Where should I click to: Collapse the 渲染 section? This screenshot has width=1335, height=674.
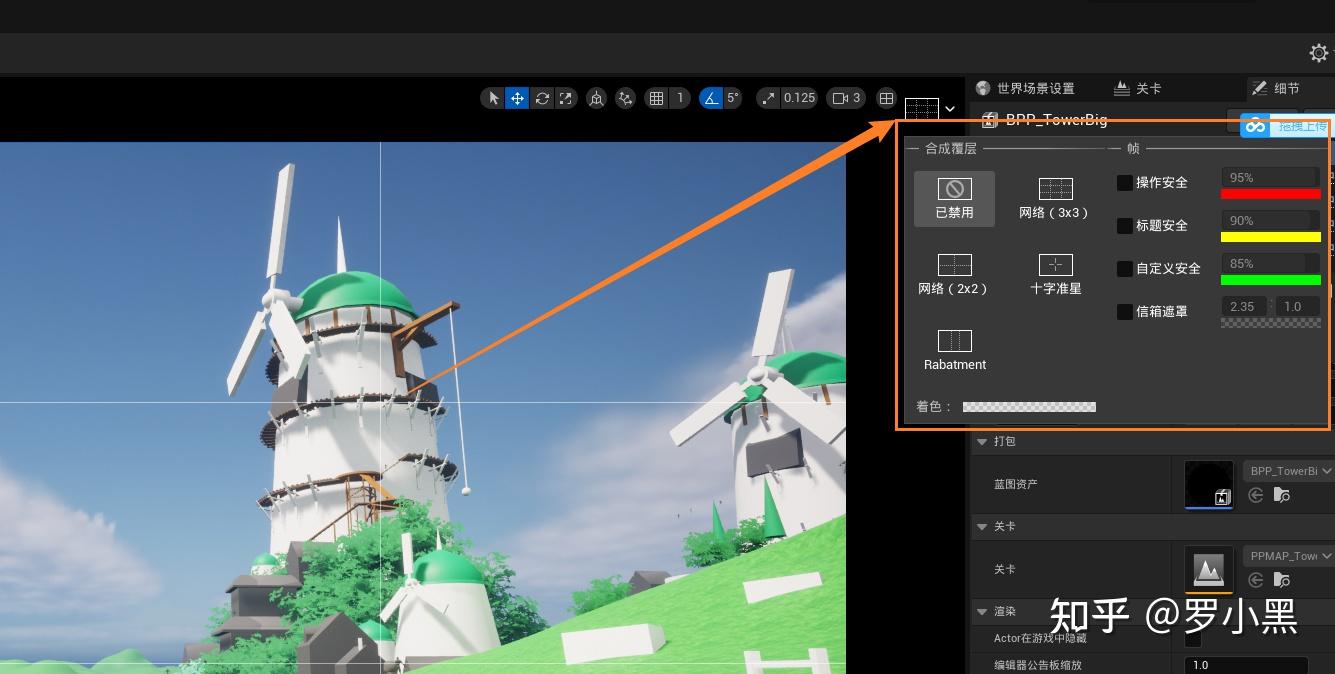982,611
